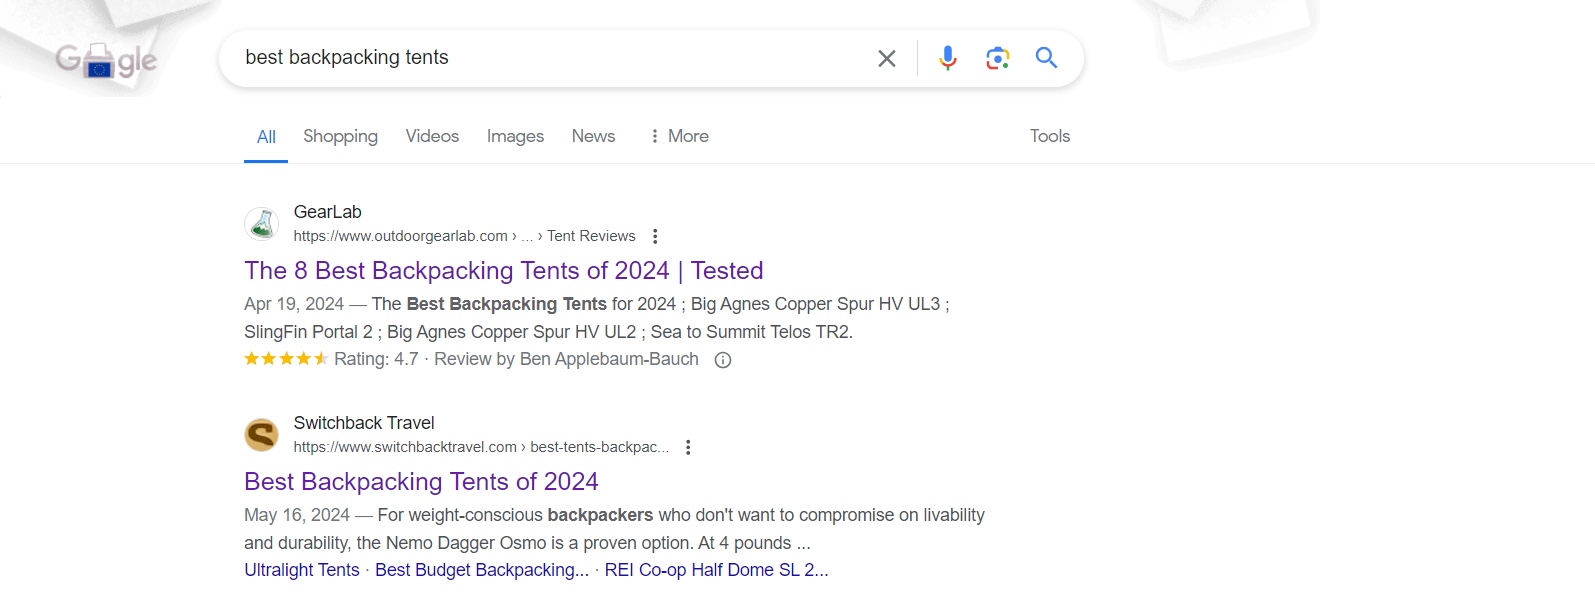Switch to the News tab

[x=593, y=136]
